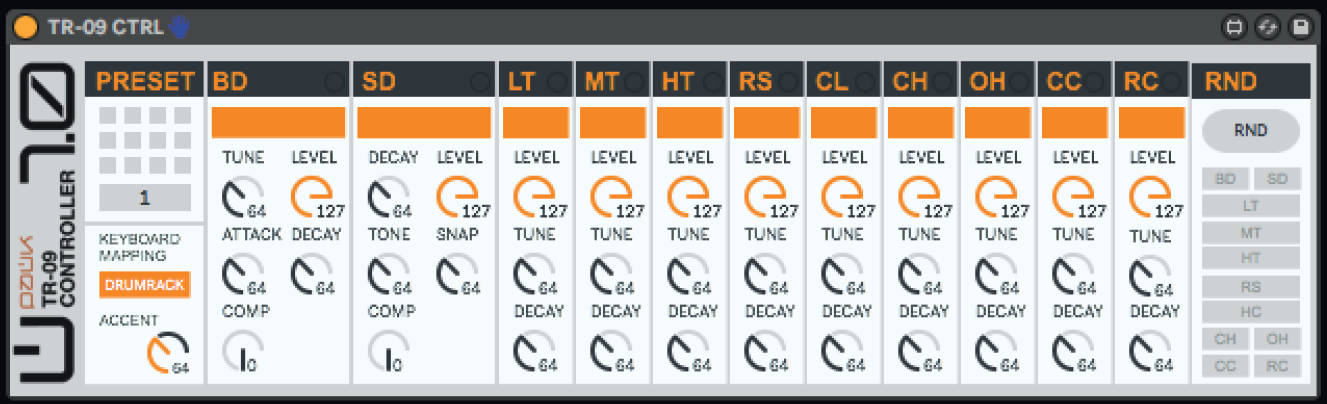Click the round indicator in the SD header
The height and width of the screenshot is (404, 1327).
[x=481, y=82]
